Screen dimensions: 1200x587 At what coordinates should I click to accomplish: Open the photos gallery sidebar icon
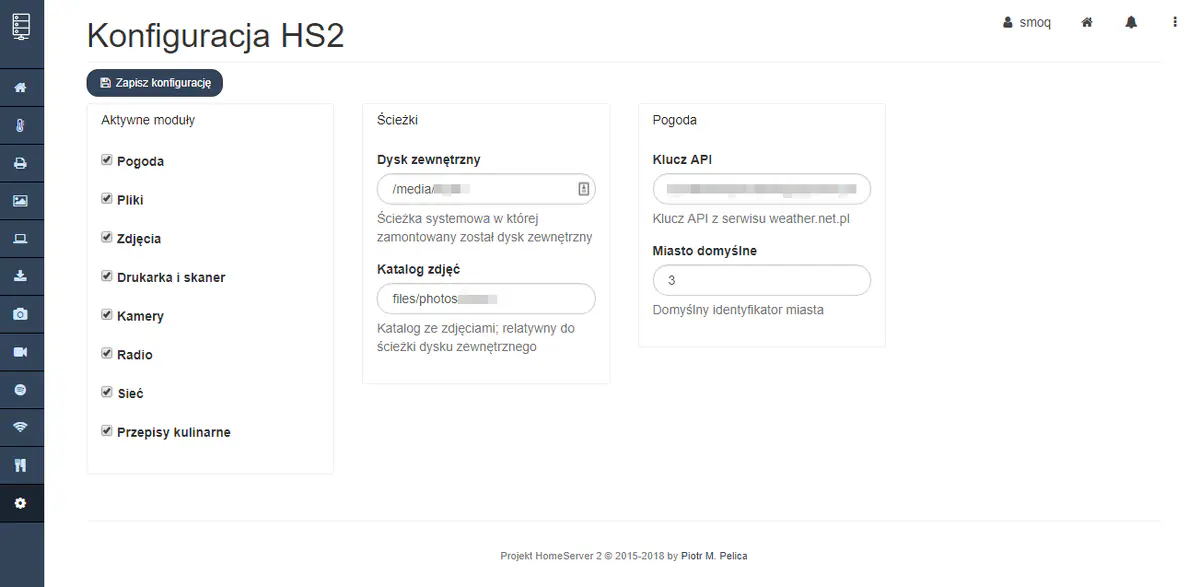[20, 201]
